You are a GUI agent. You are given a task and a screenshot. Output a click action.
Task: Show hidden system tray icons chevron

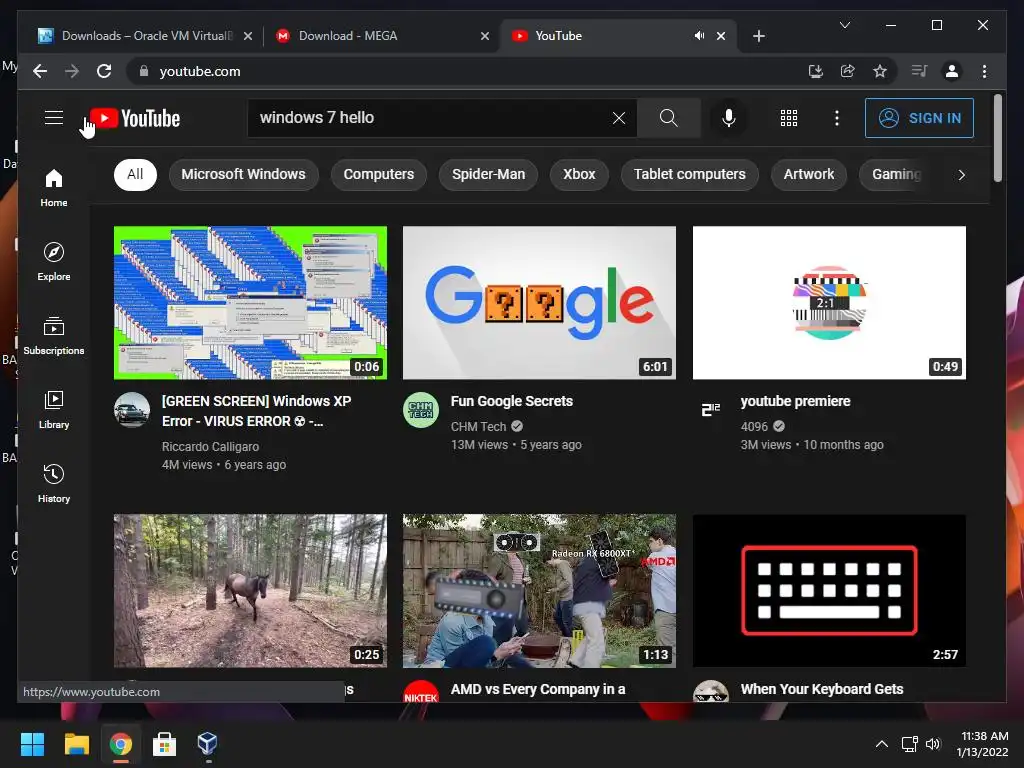click(x=882, y=744)
